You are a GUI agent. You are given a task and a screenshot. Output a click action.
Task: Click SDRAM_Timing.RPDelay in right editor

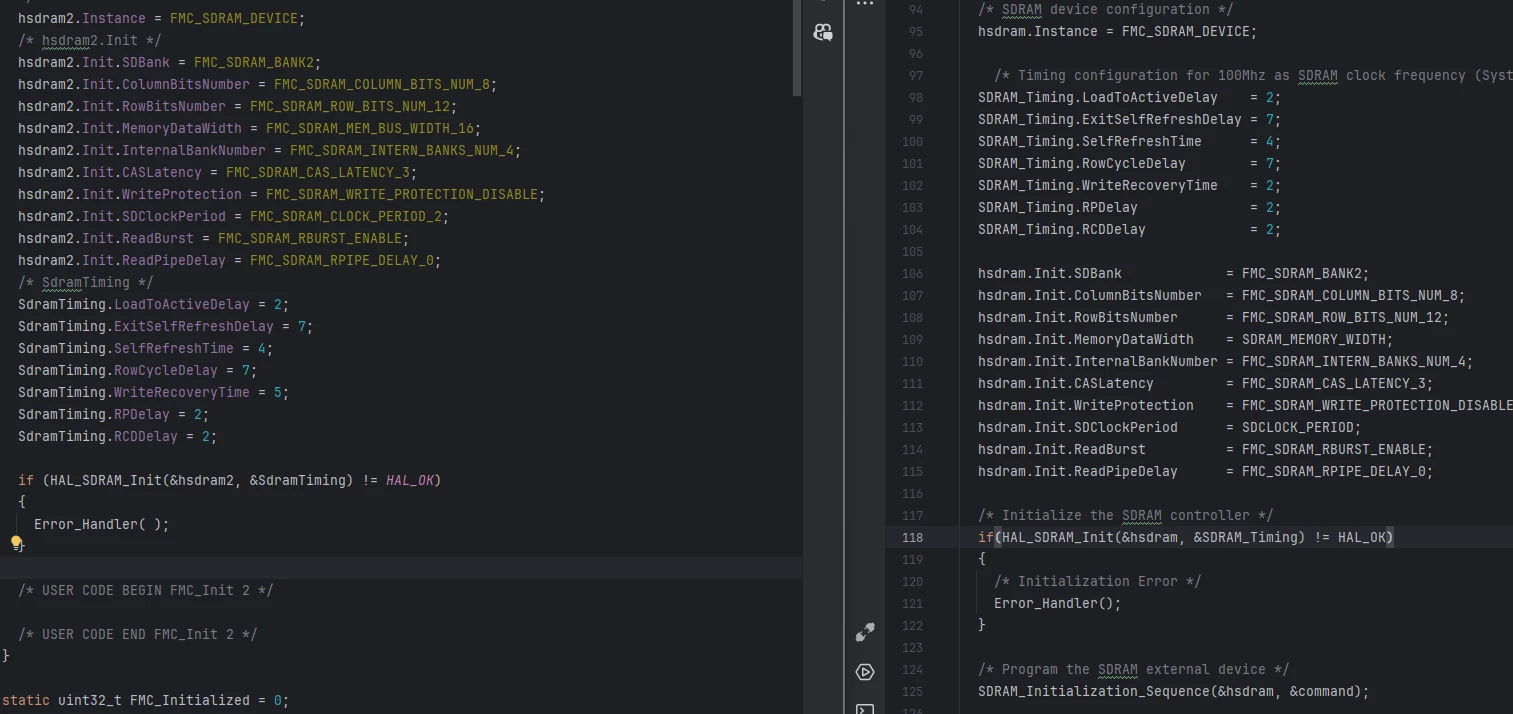click(1058, 207)
